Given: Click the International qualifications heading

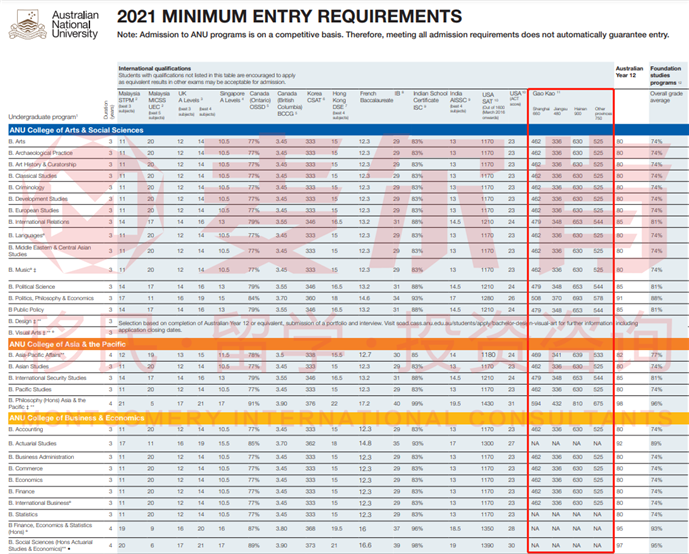Looking at the screenshot, I should click(x=155, y=69).
